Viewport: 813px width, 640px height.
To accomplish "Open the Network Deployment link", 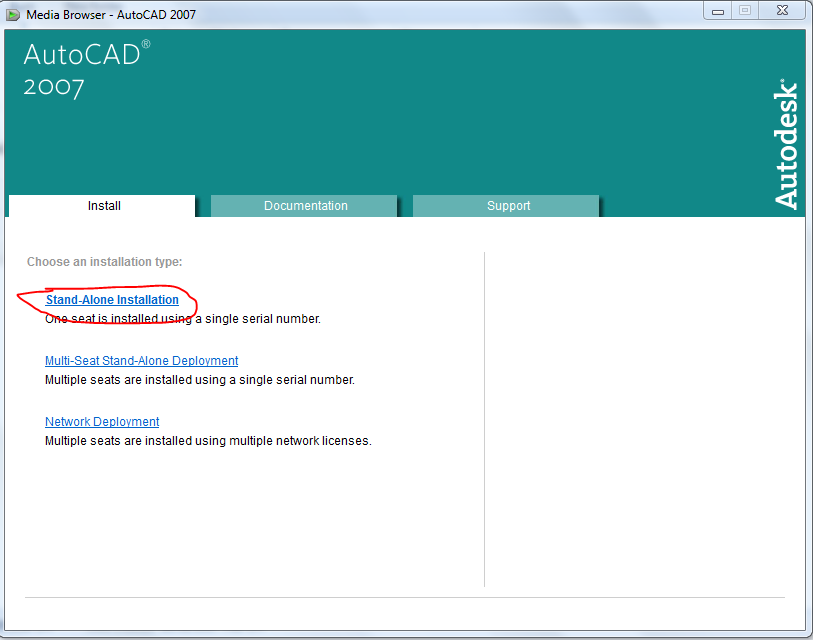I will pyautogui.click(x=101, y=421).
